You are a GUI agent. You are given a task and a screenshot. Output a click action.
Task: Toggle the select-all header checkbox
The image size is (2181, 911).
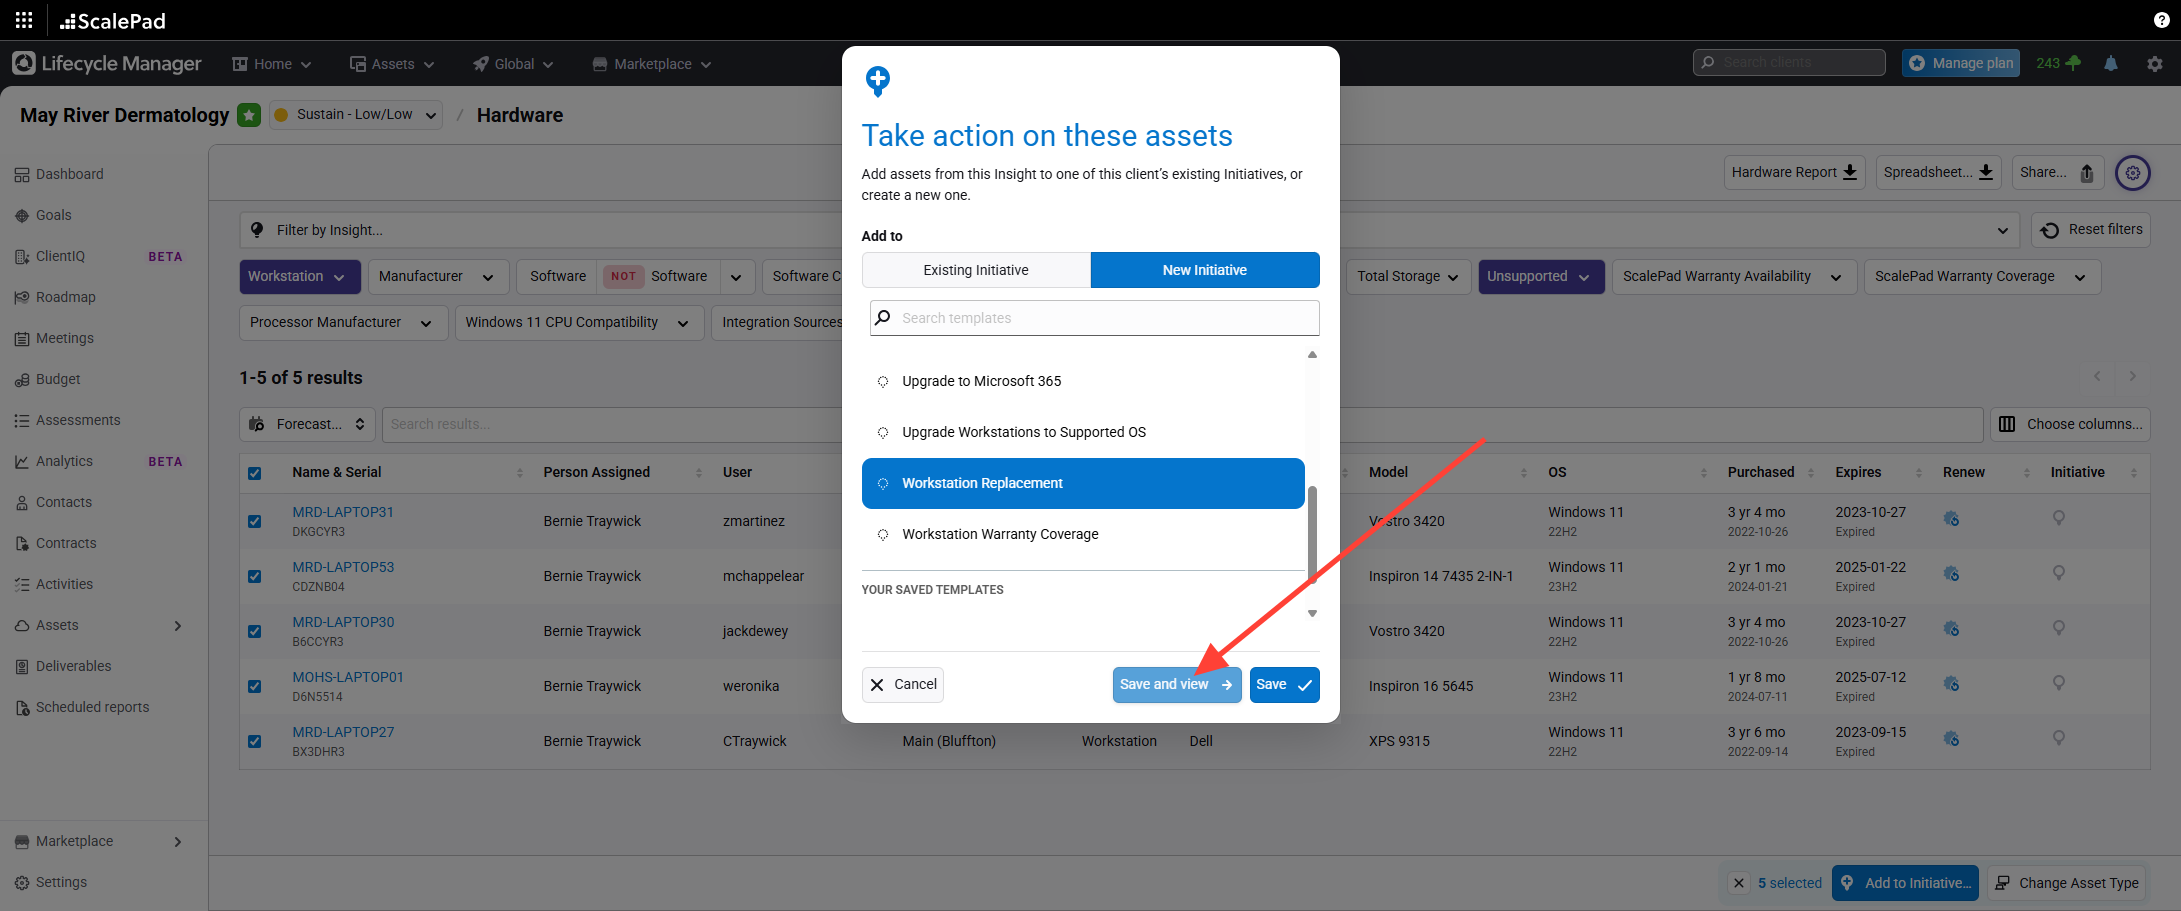coord(255,473)
